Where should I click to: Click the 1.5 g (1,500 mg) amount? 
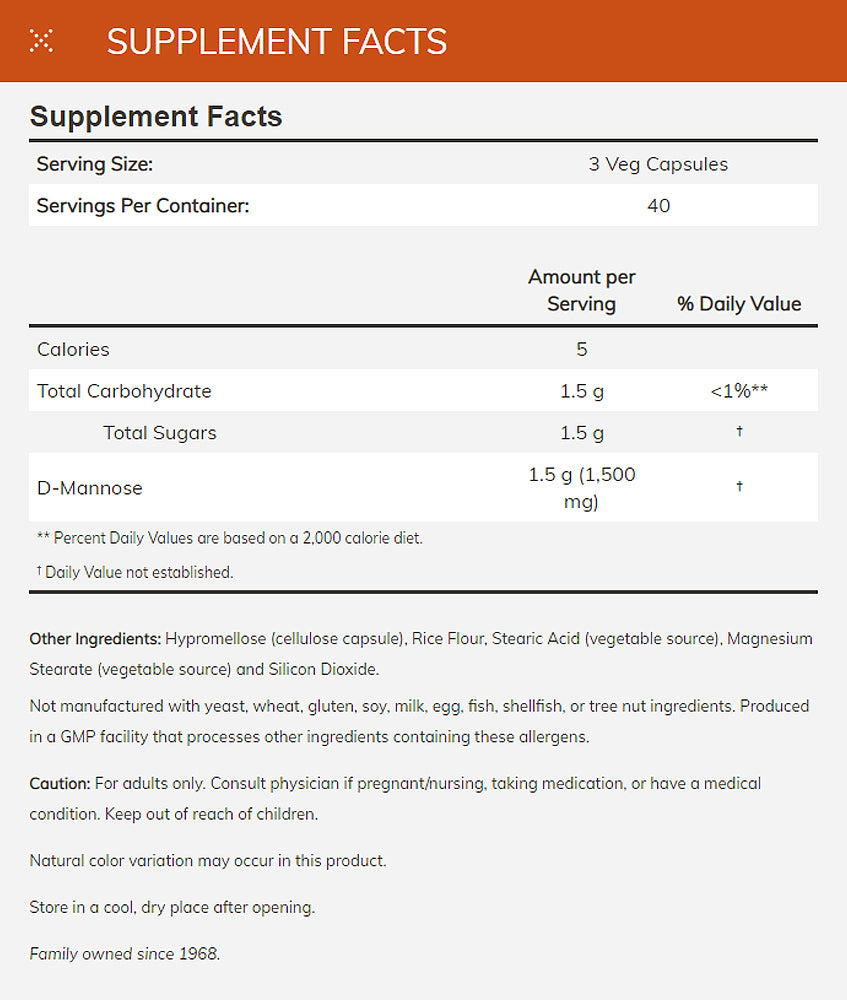[x=581, y=488]
